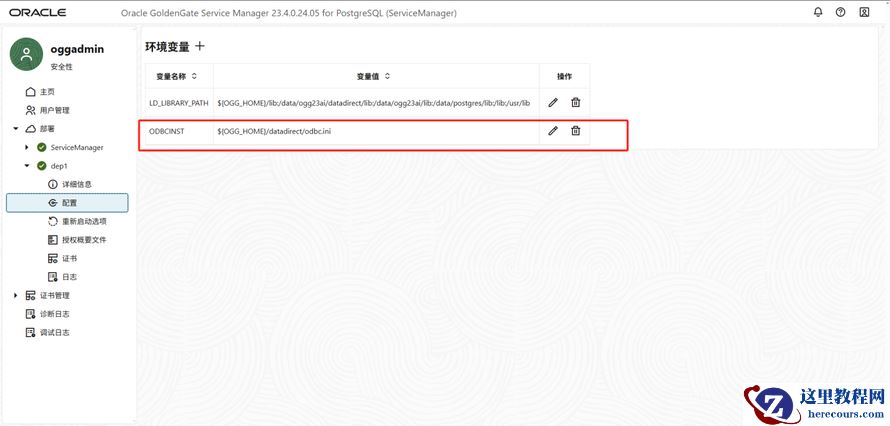Sort by variable value column arrows
This screenshot has height=426, width=890.
click(x=387, y=76)
